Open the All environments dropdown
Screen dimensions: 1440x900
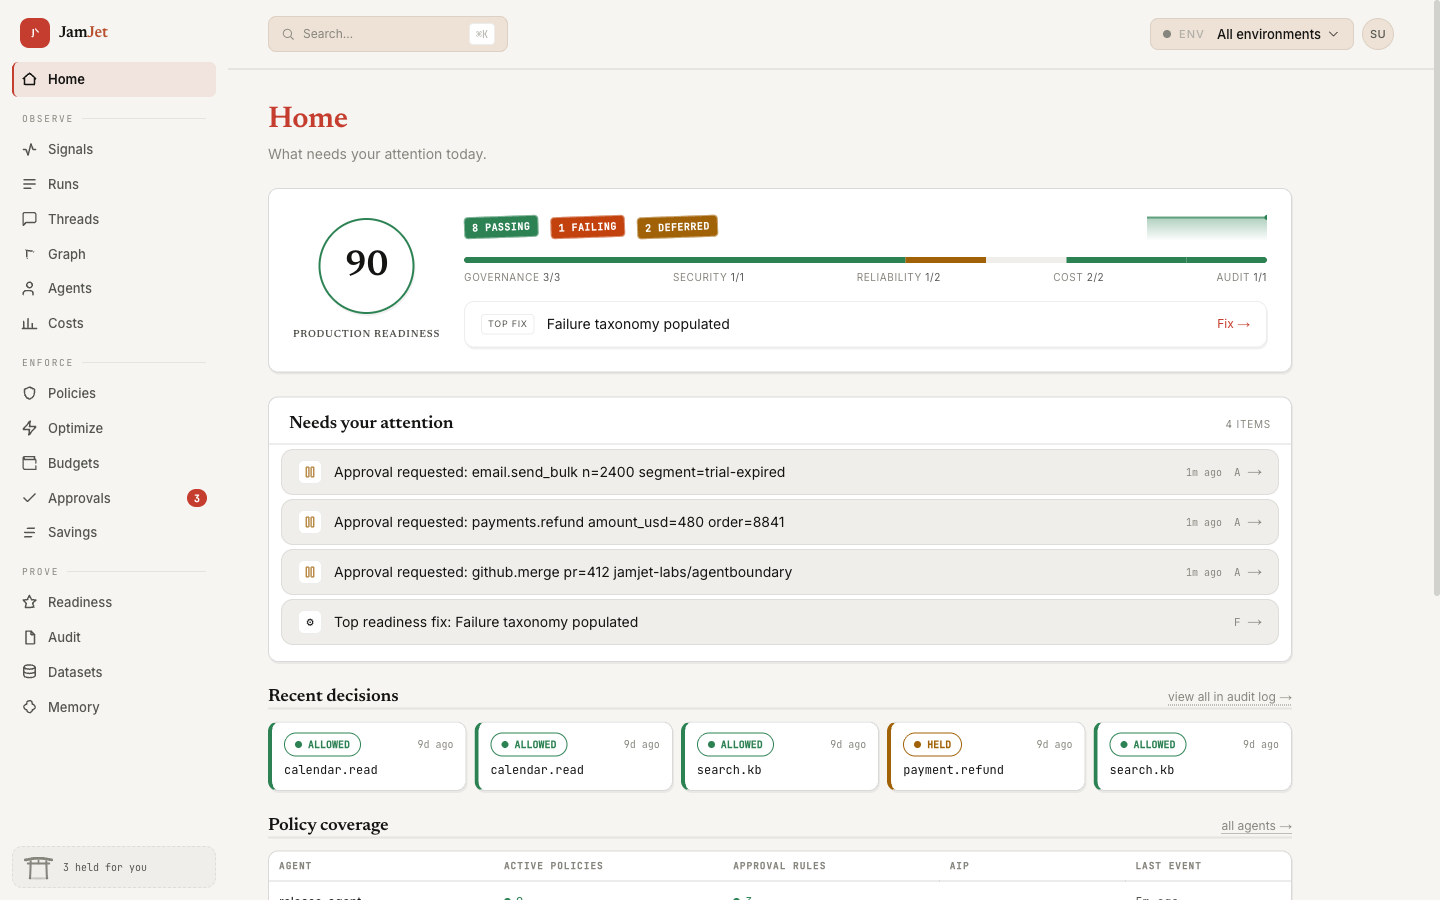point(1252,34)
